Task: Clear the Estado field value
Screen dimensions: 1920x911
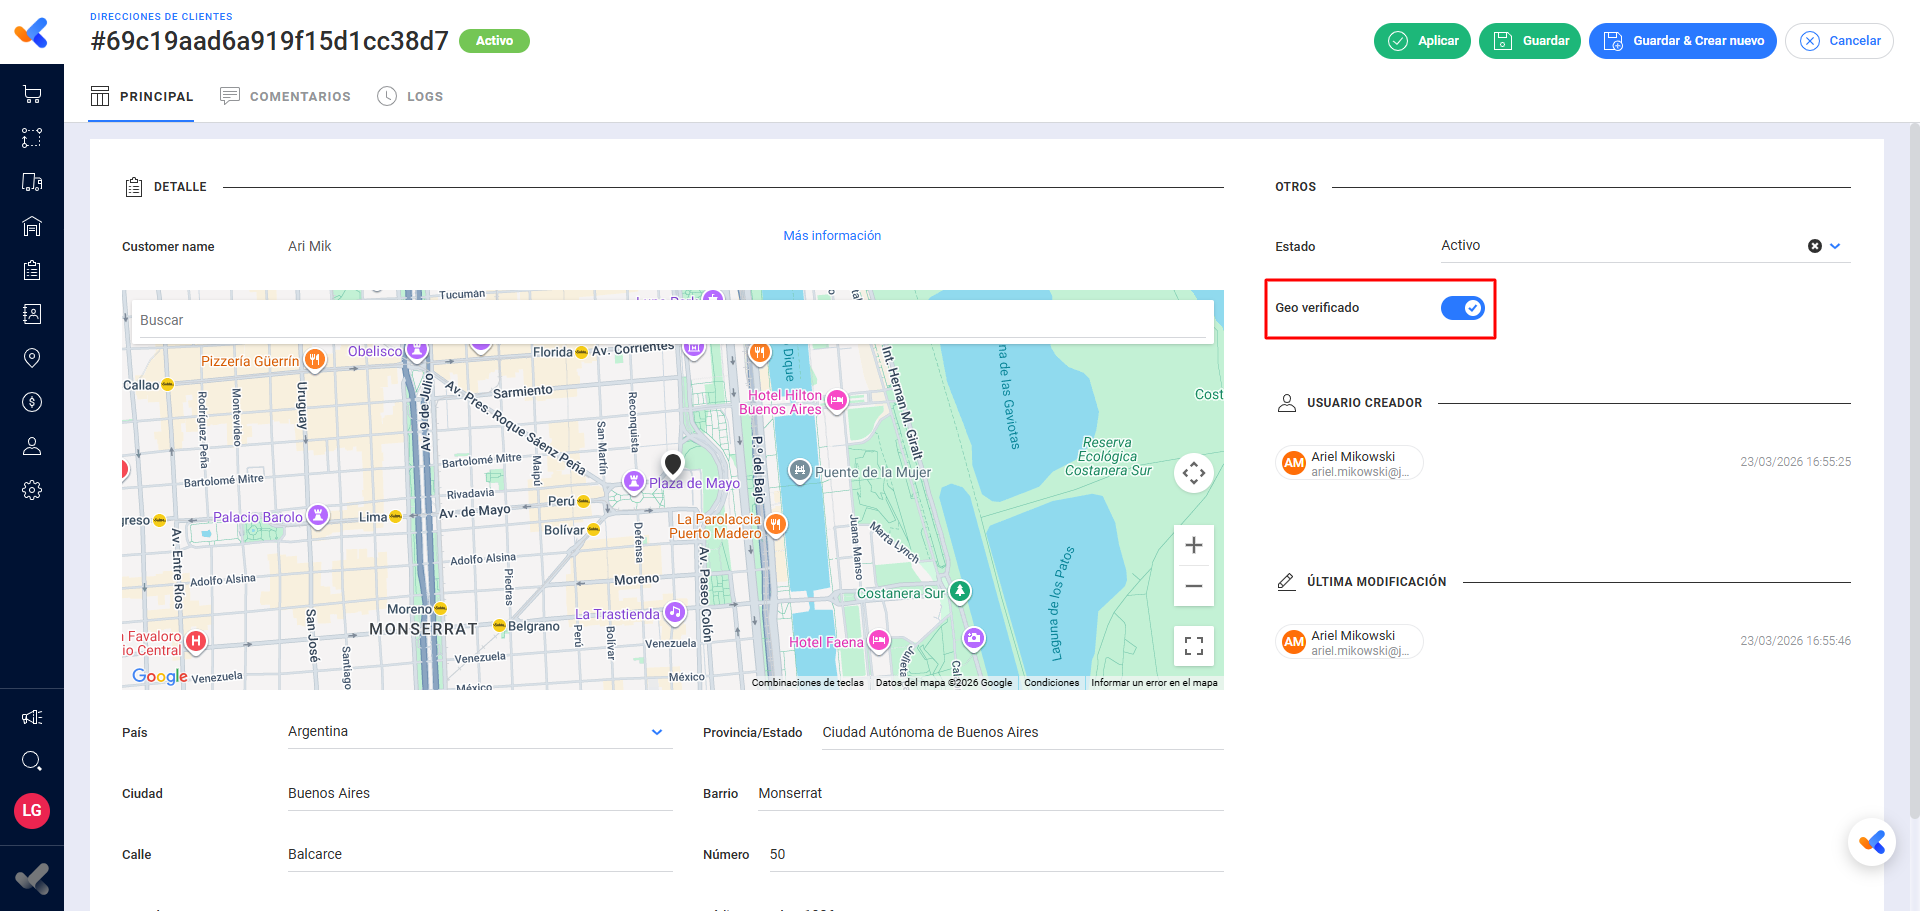Action: [1814, 246]
